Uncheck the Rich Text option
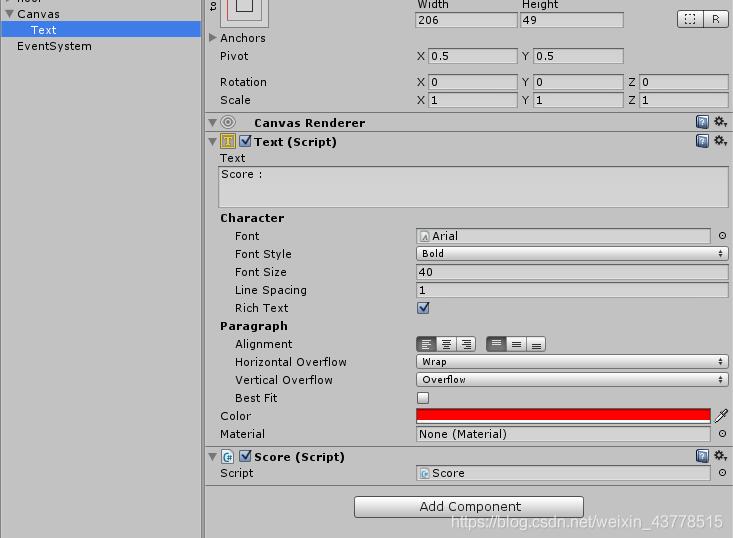 click(x=423, y=308)
